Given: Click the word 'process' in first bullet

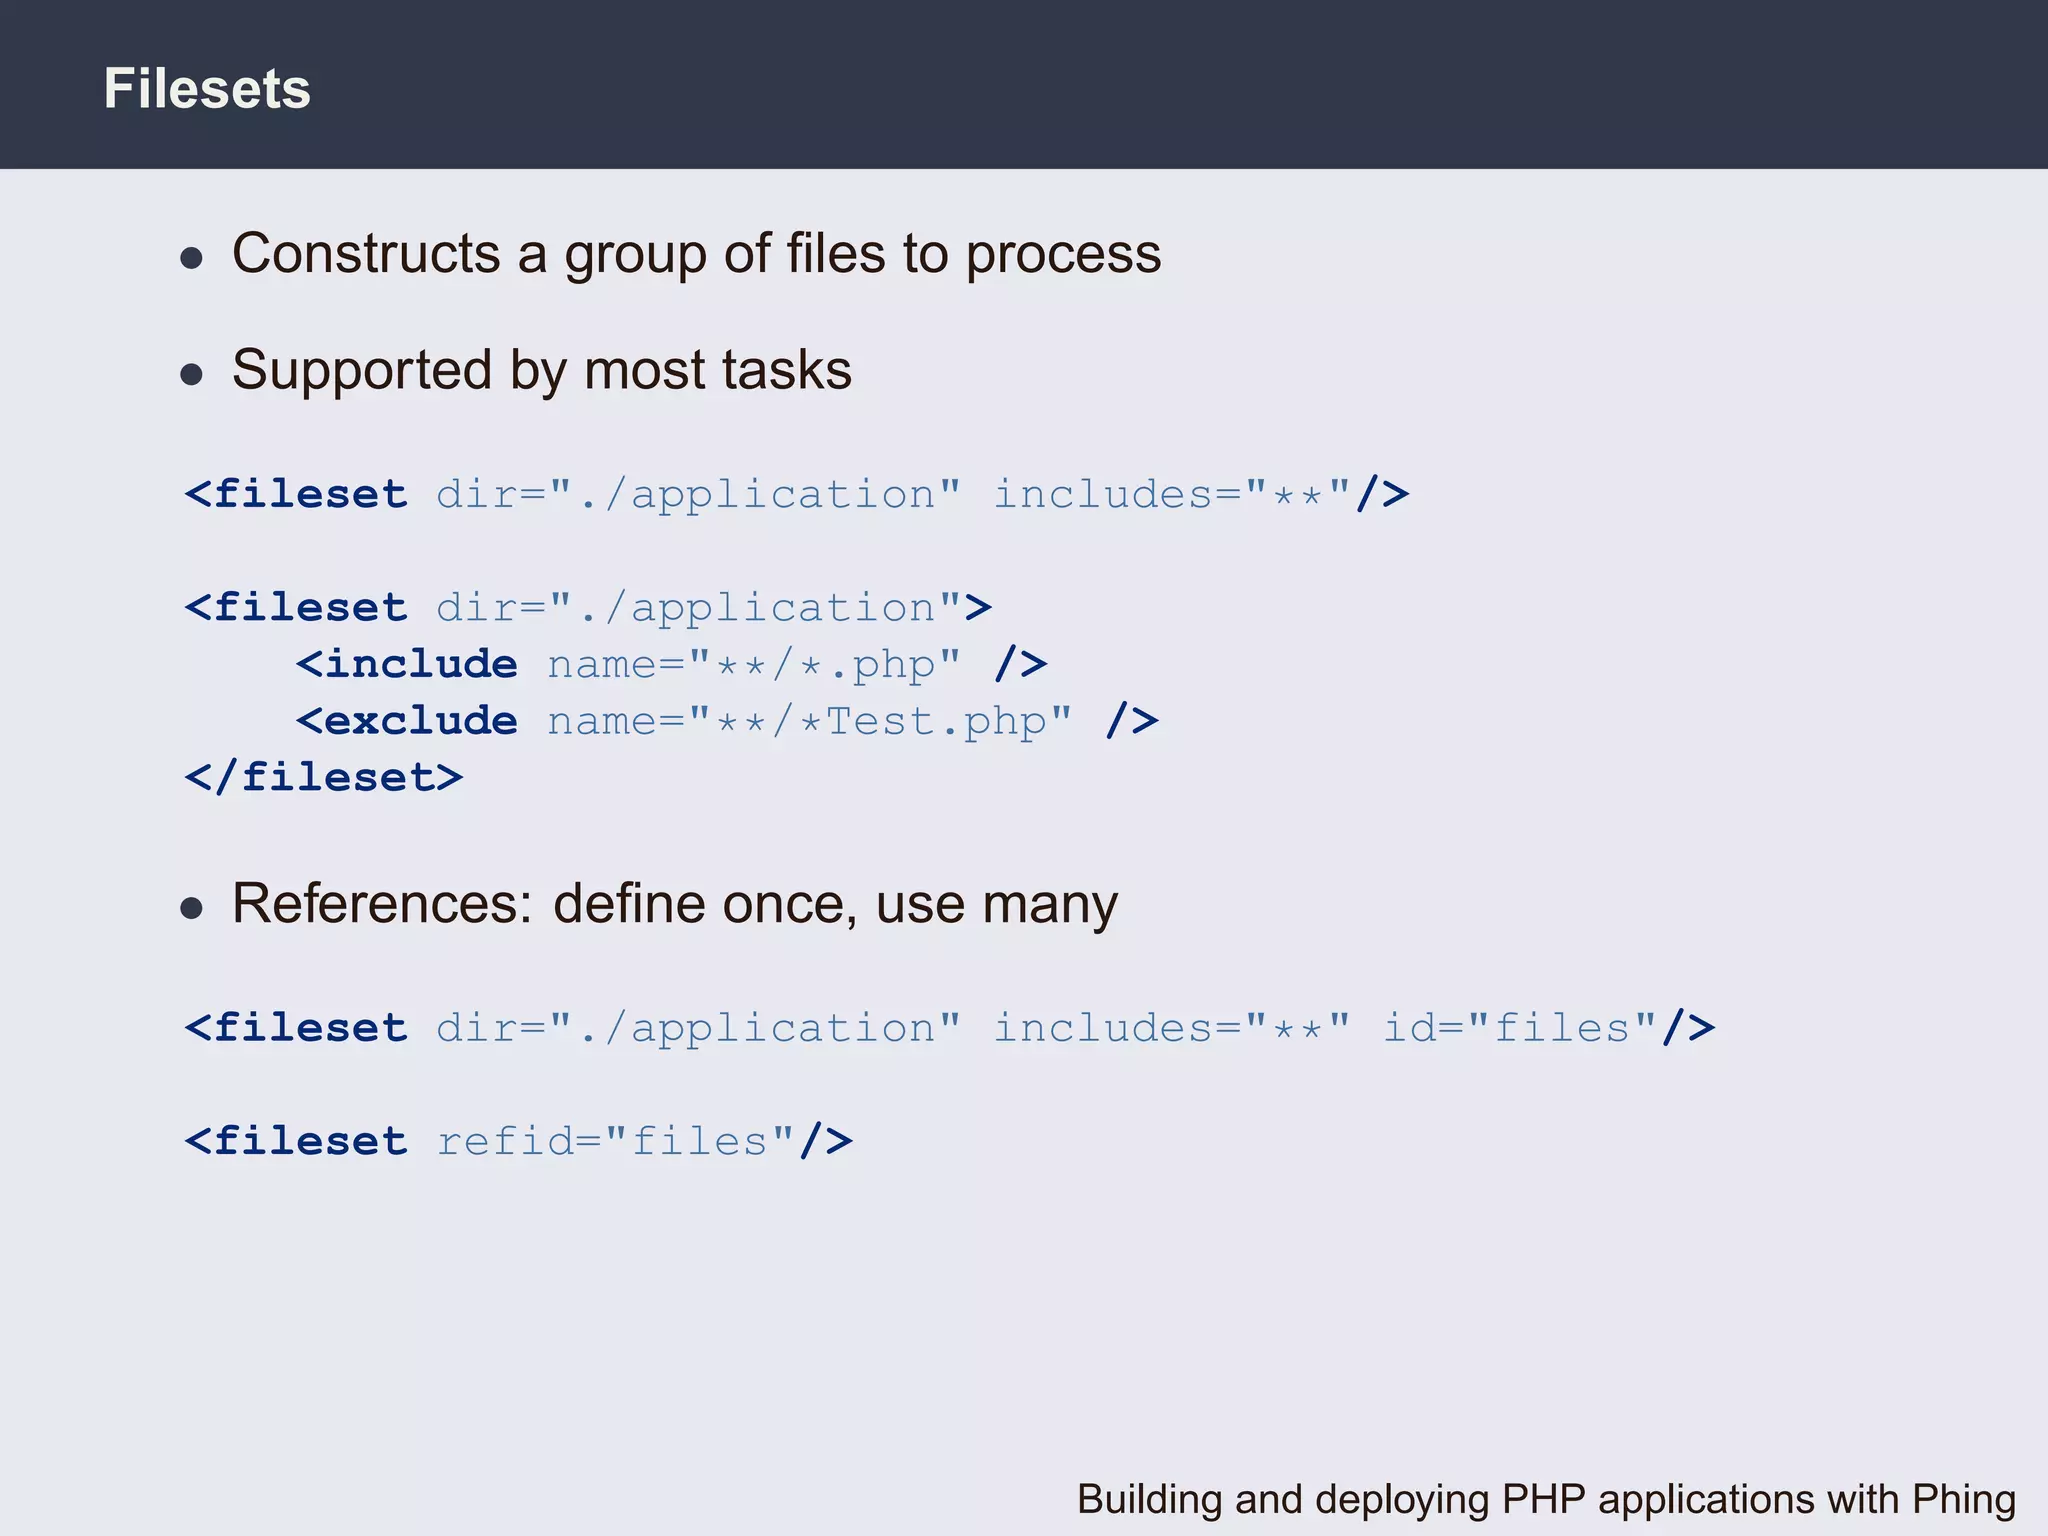Looking at the screenshot, I should click(x=1063, y=255).
